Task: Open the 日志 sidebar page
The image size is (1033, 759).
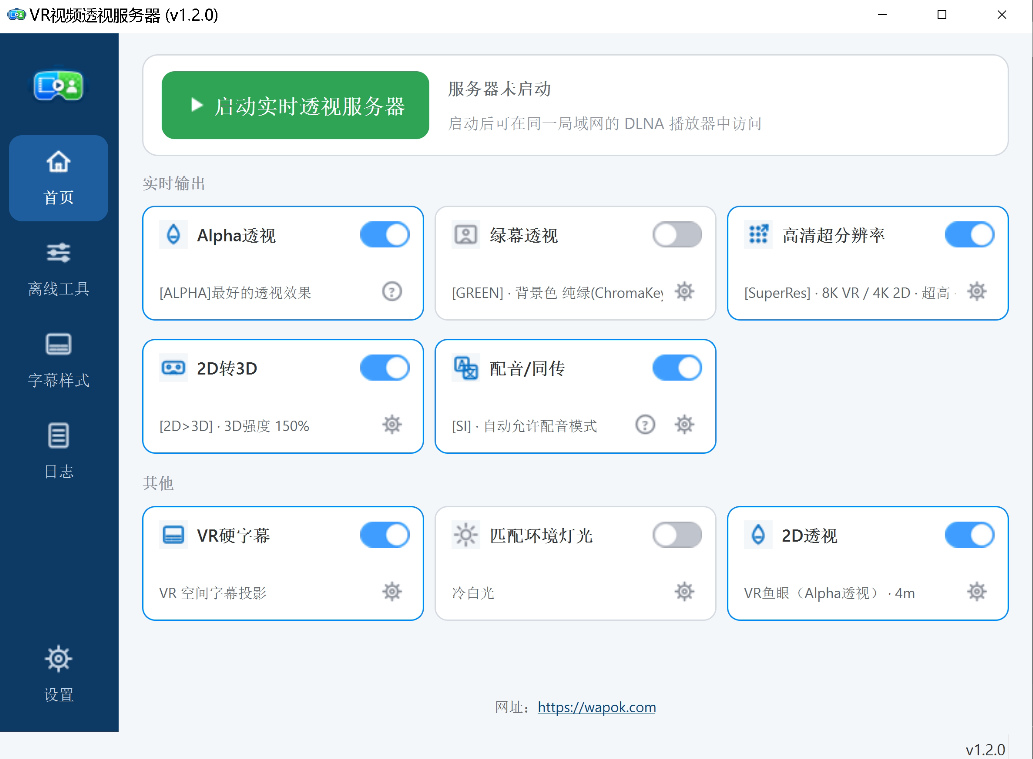Action: (59, 452)
